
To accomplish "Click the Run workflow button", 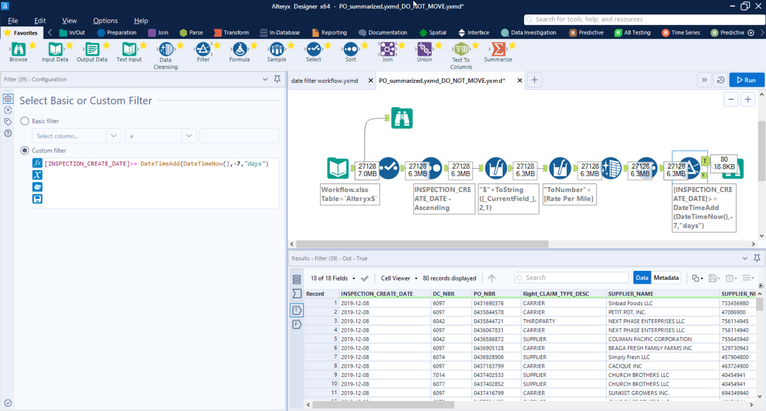I will coord(747,80).
